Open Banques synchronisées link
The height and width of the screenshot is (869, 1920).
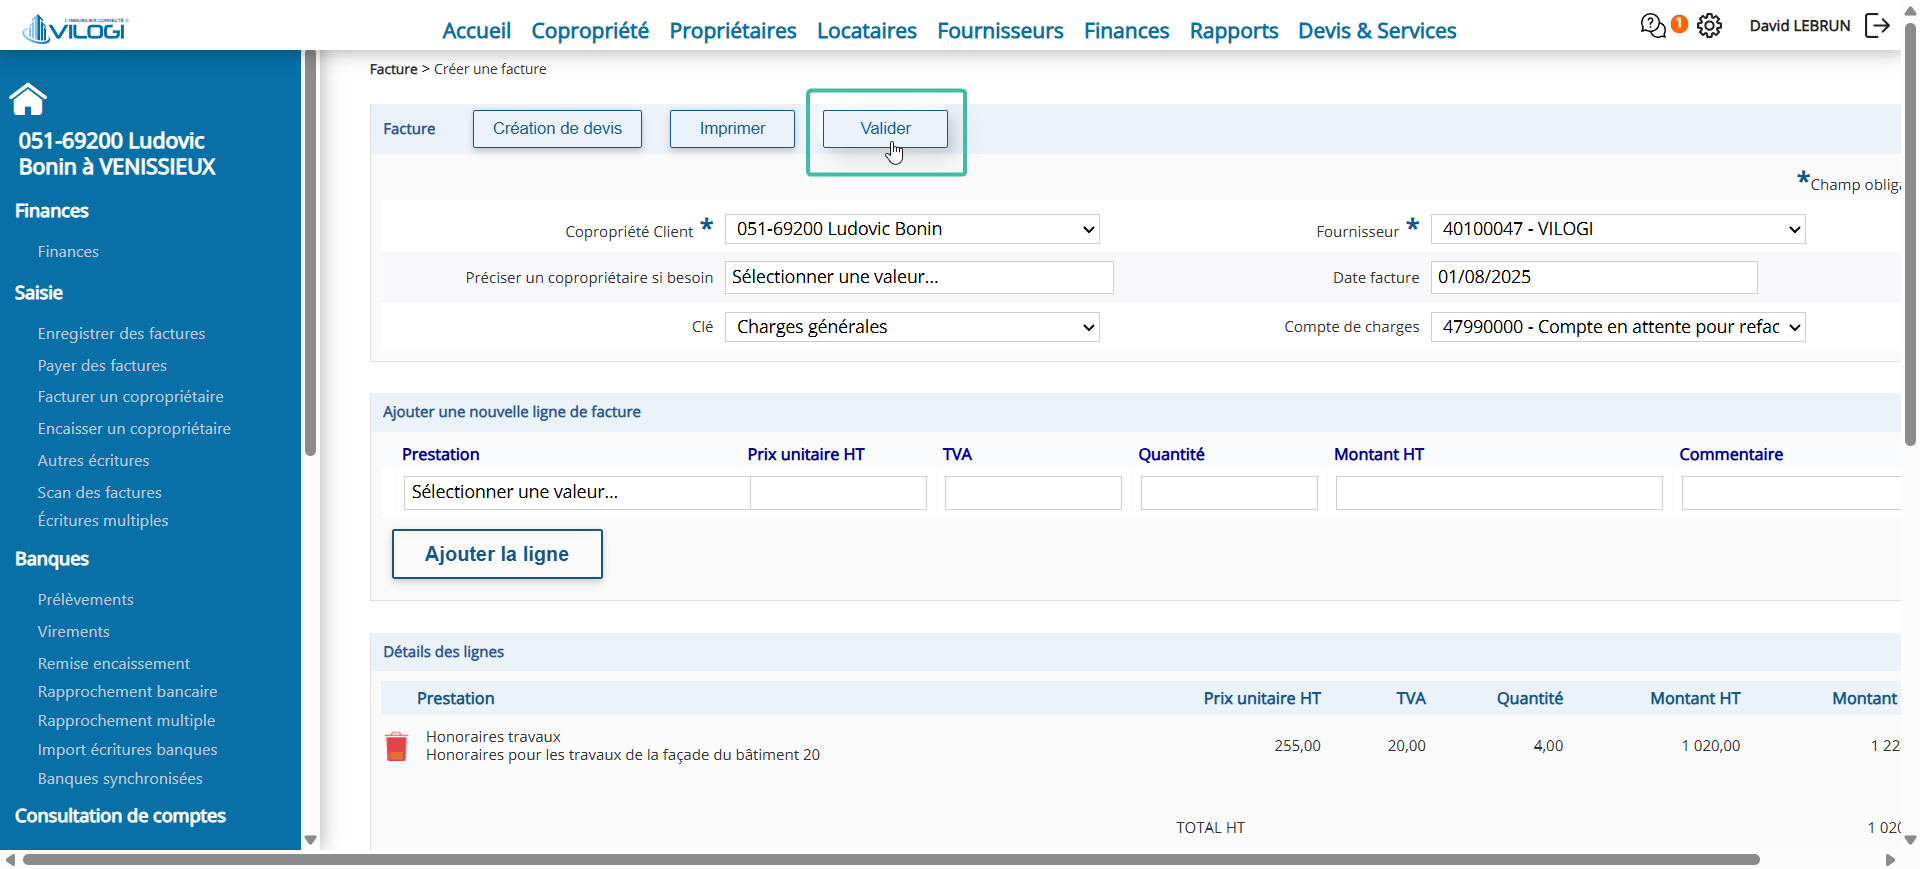(120, 779)
